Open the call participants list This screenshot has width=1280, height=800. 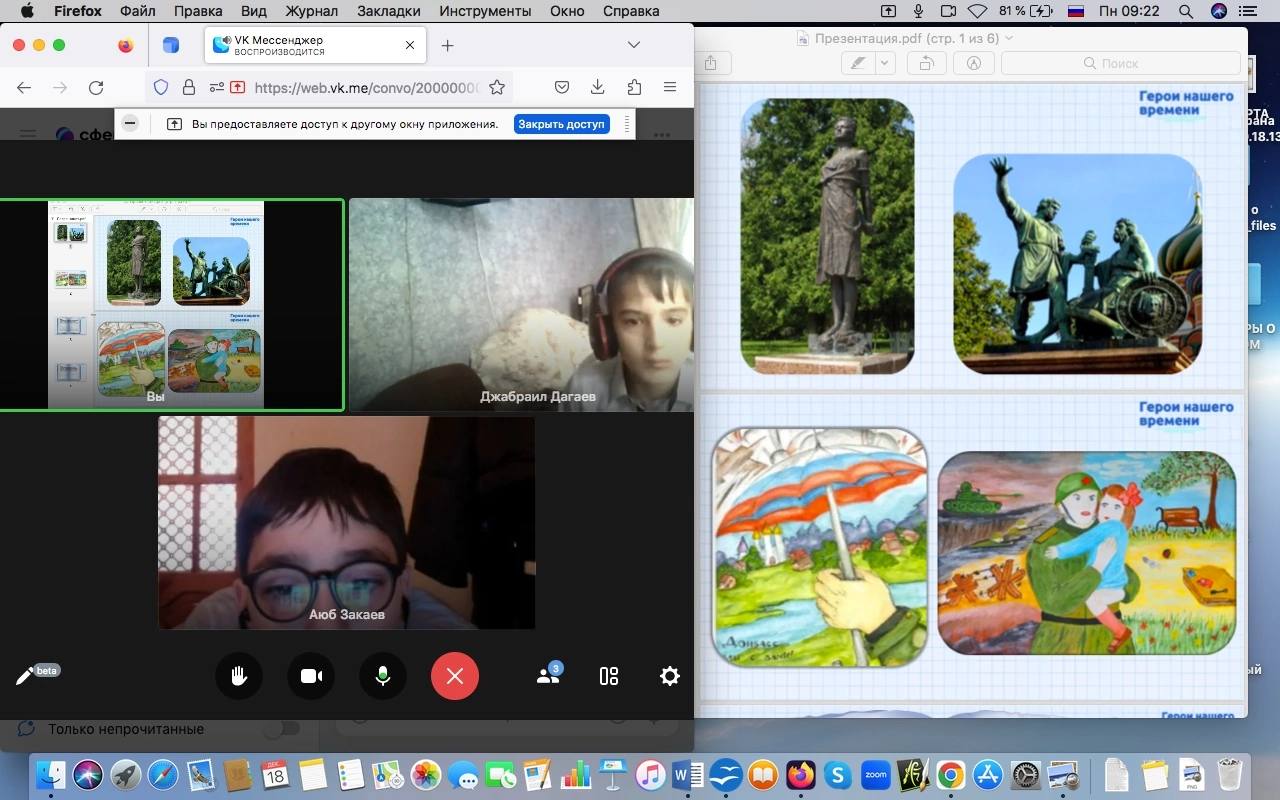click(x=548, y=676)
